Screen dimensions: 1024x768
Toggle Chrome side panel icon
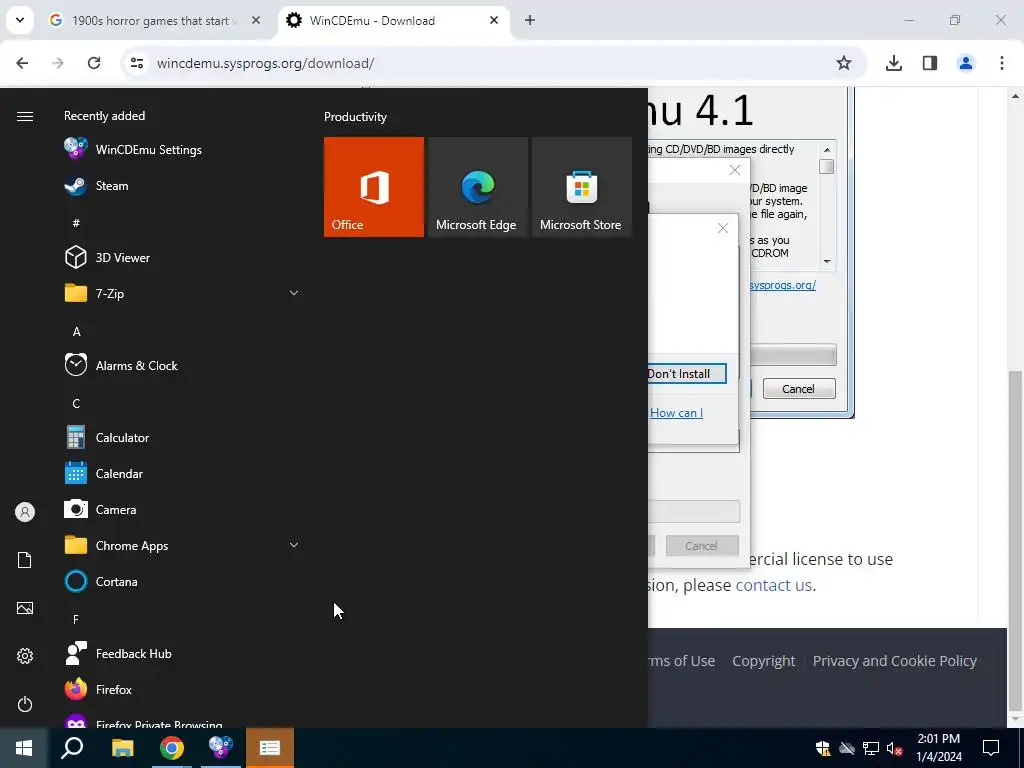930,63
